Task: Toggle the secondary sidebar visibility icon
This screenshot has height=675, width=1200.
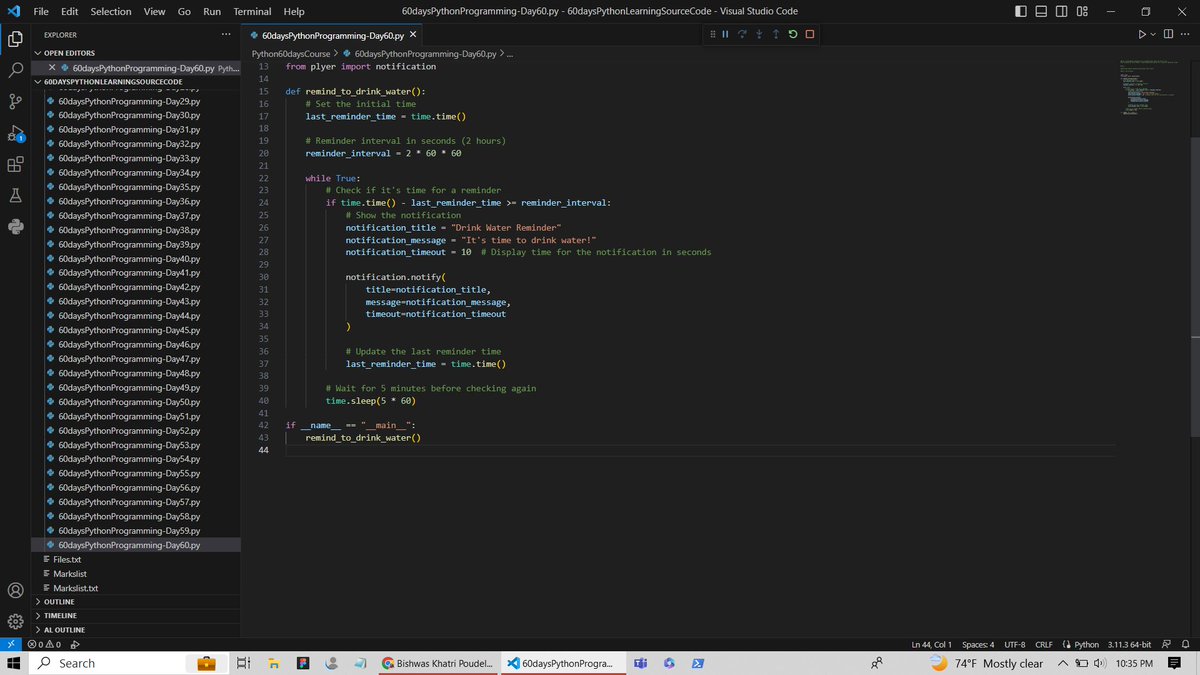Action: tap(1061, 11)
